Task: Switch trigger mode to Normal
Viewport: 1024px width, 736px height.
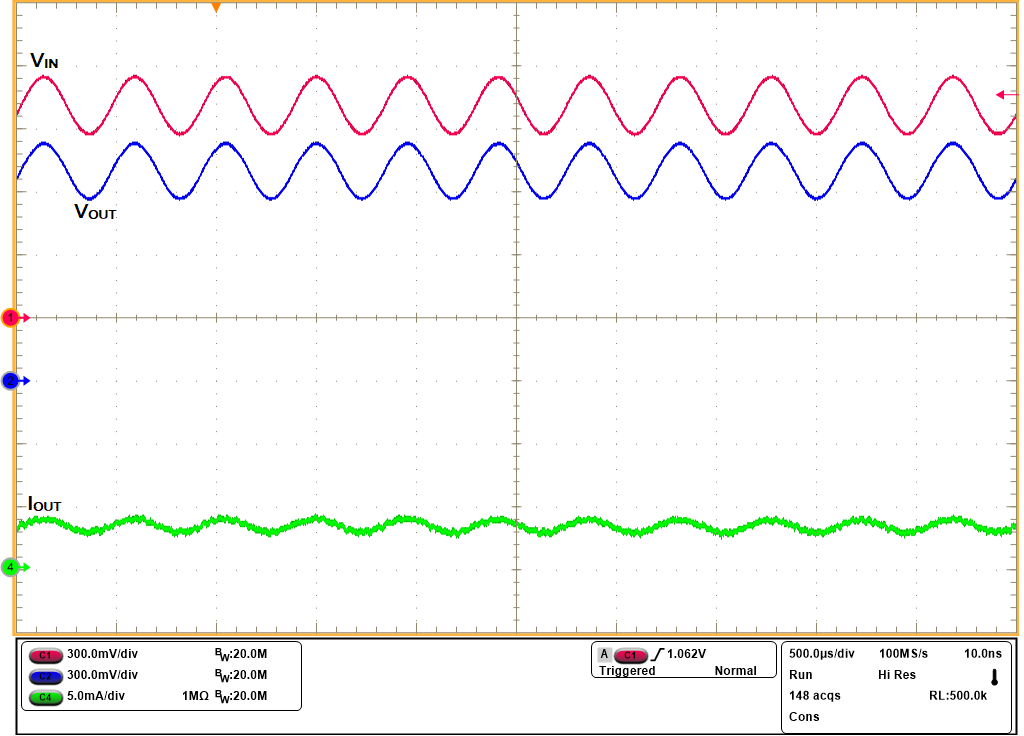Action: [736, 670]
